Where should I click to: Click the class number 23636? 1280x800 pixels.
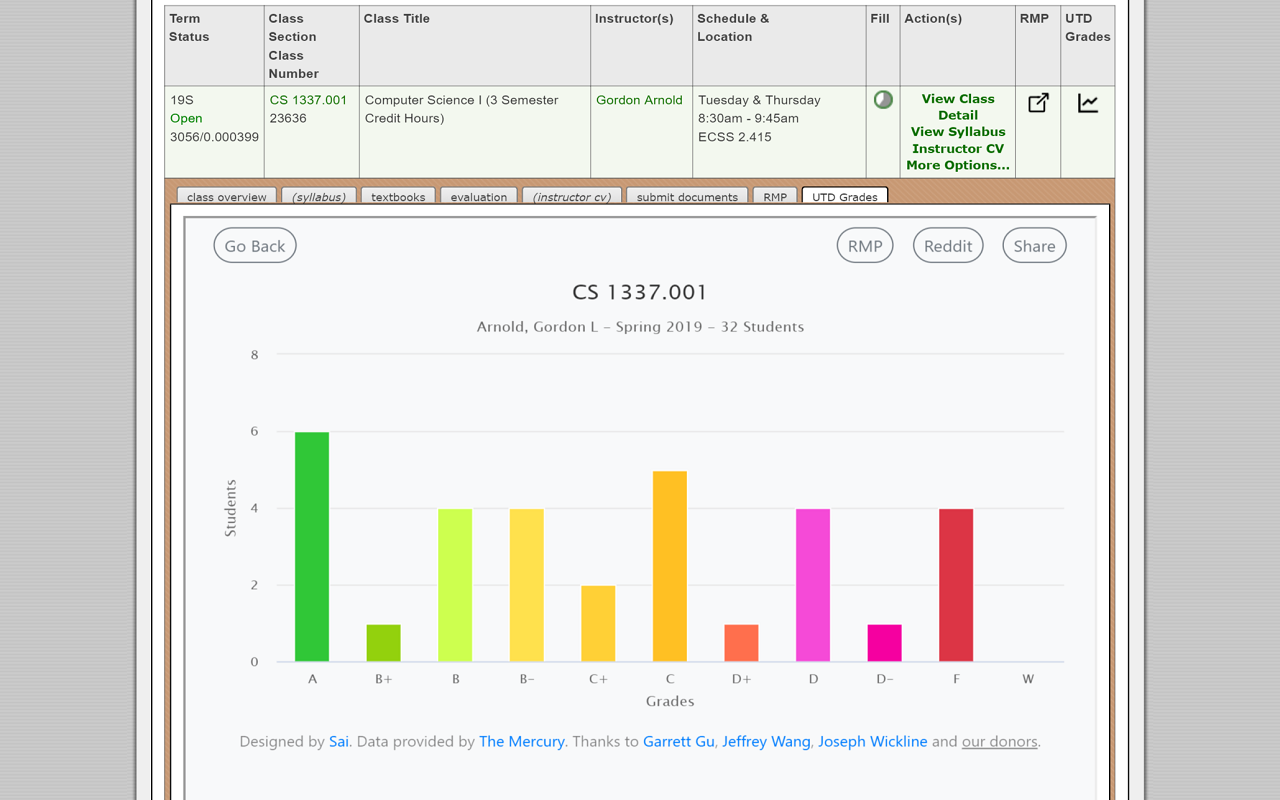click(x=288, y=118)
